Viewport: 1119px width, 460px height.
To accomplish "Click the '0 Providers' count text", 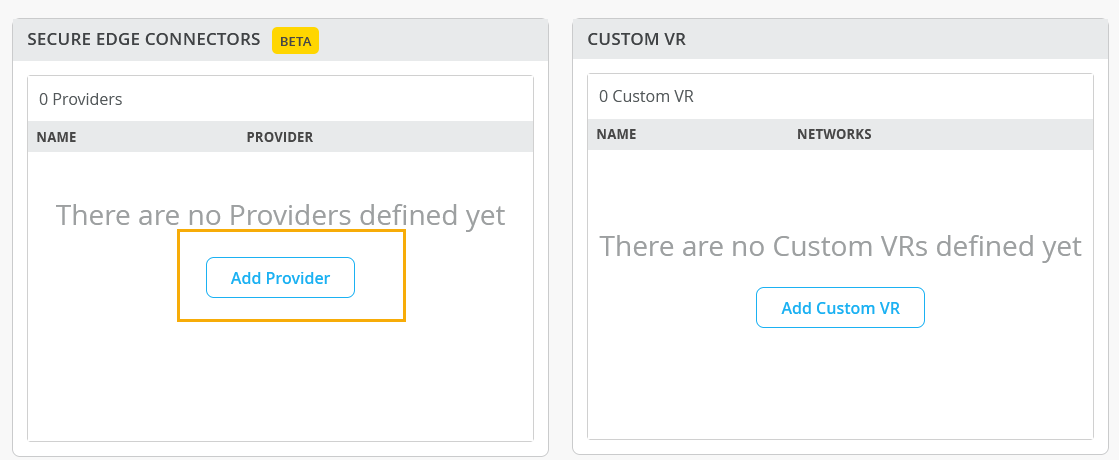I will (81, 99).
